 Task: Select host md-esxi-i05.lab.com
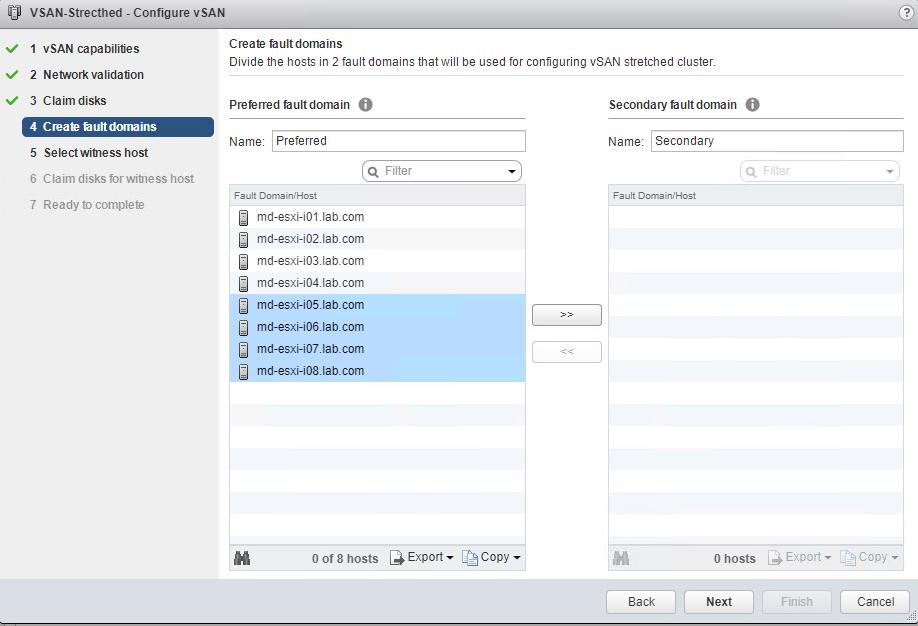click(x=377, y=305)
